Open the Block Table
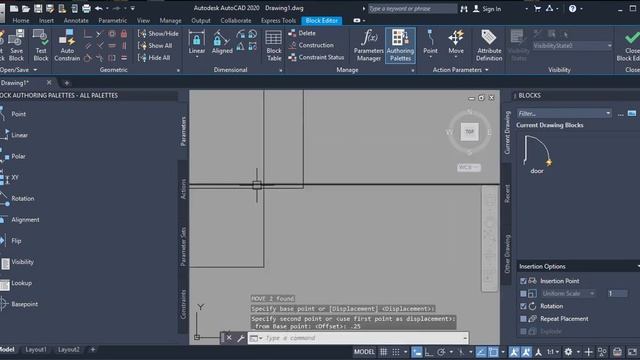This screenshot has width=640, height=360. click(x=273, y=45)
